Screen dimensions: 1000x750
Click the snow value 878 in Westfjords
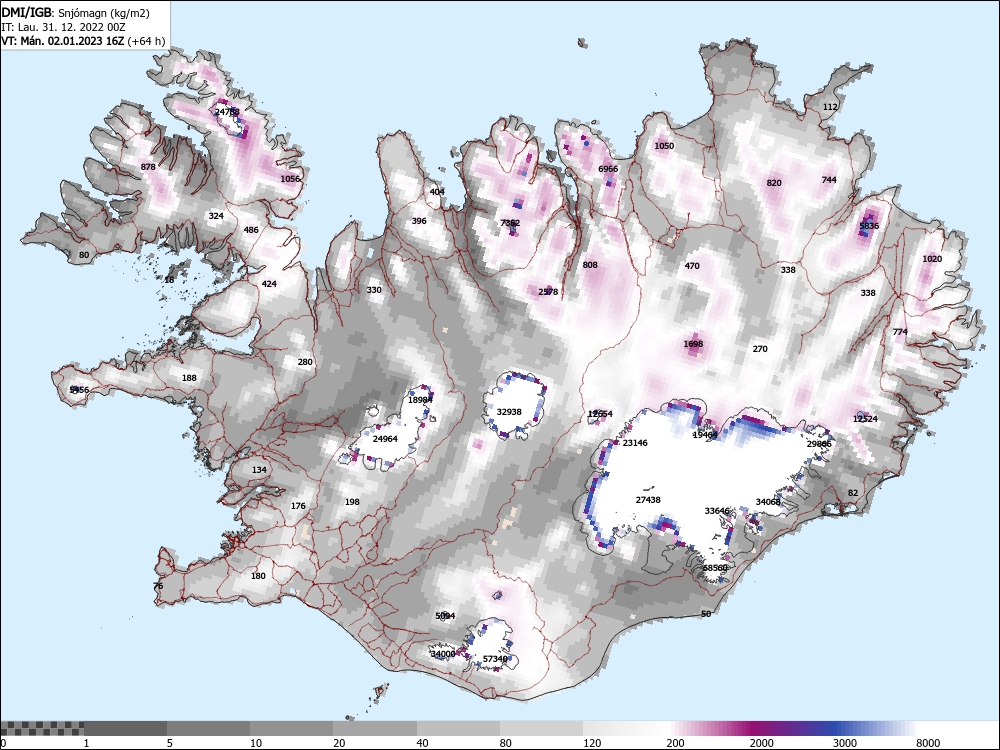(x=148, y=167)
